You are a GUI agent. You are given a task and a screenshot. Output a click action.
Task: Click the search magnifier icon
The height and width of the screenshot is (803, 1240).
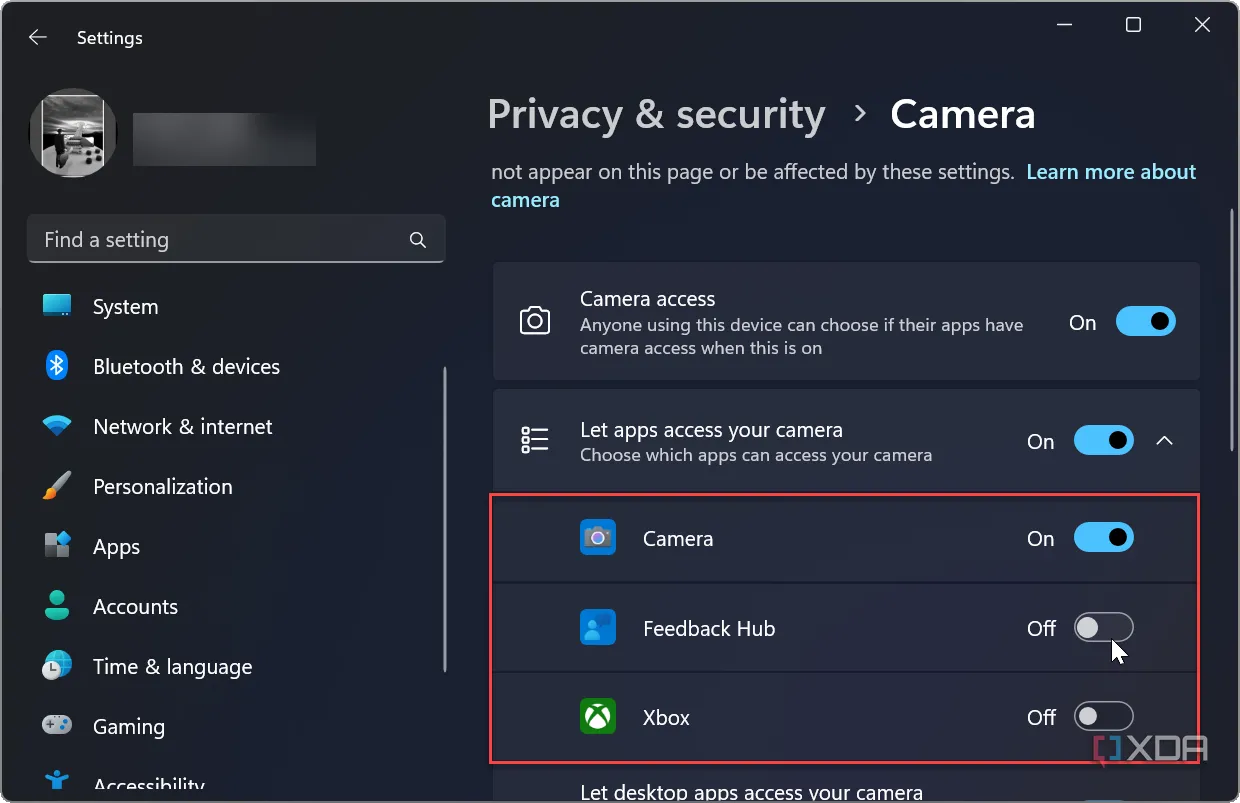point(418,240)
